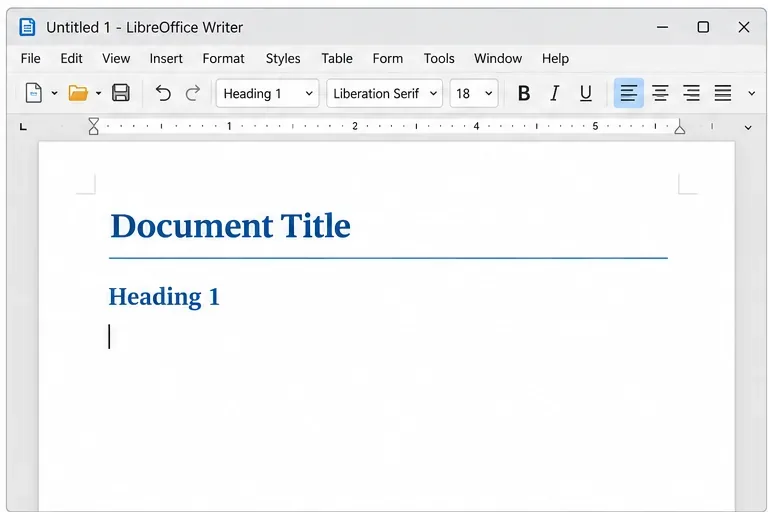Screen dimensions: 768x512
Task: Click the LibreOffice Writer document icon in title bar
Action: (27, 27)
